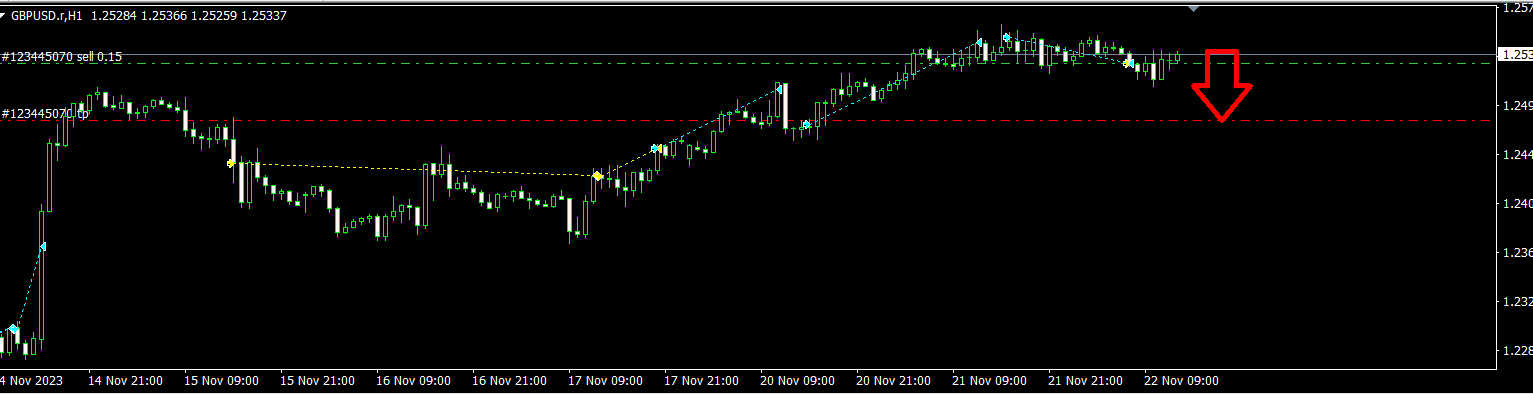Select the yellow diamond marker near 17 Nov 09:00
This screenshot has height=394, width=1533.
597,176
